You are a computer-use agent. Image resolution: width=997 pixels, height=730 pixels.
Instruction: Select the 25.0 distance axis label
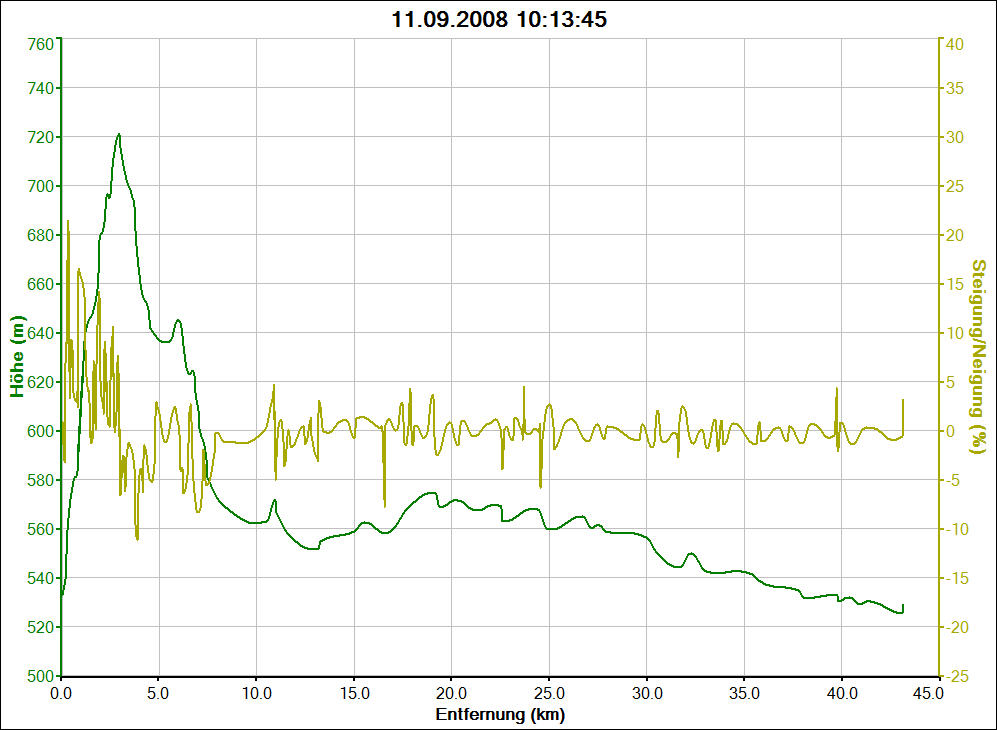coord(549,693)
